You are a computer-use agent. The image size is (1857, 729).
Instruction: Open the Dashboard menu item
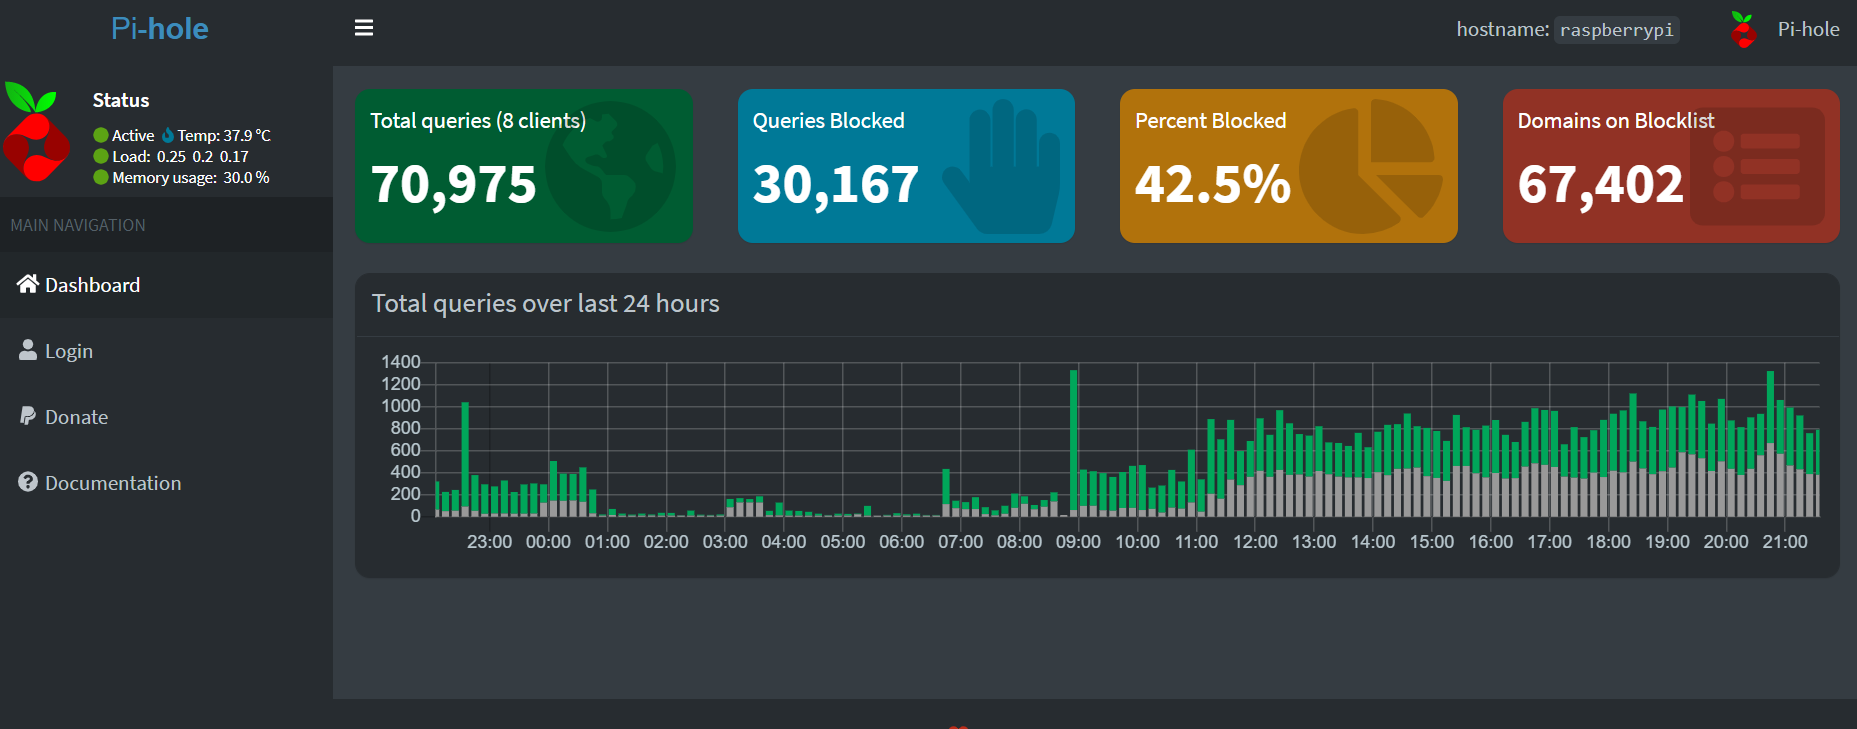[x=166, y=285]
